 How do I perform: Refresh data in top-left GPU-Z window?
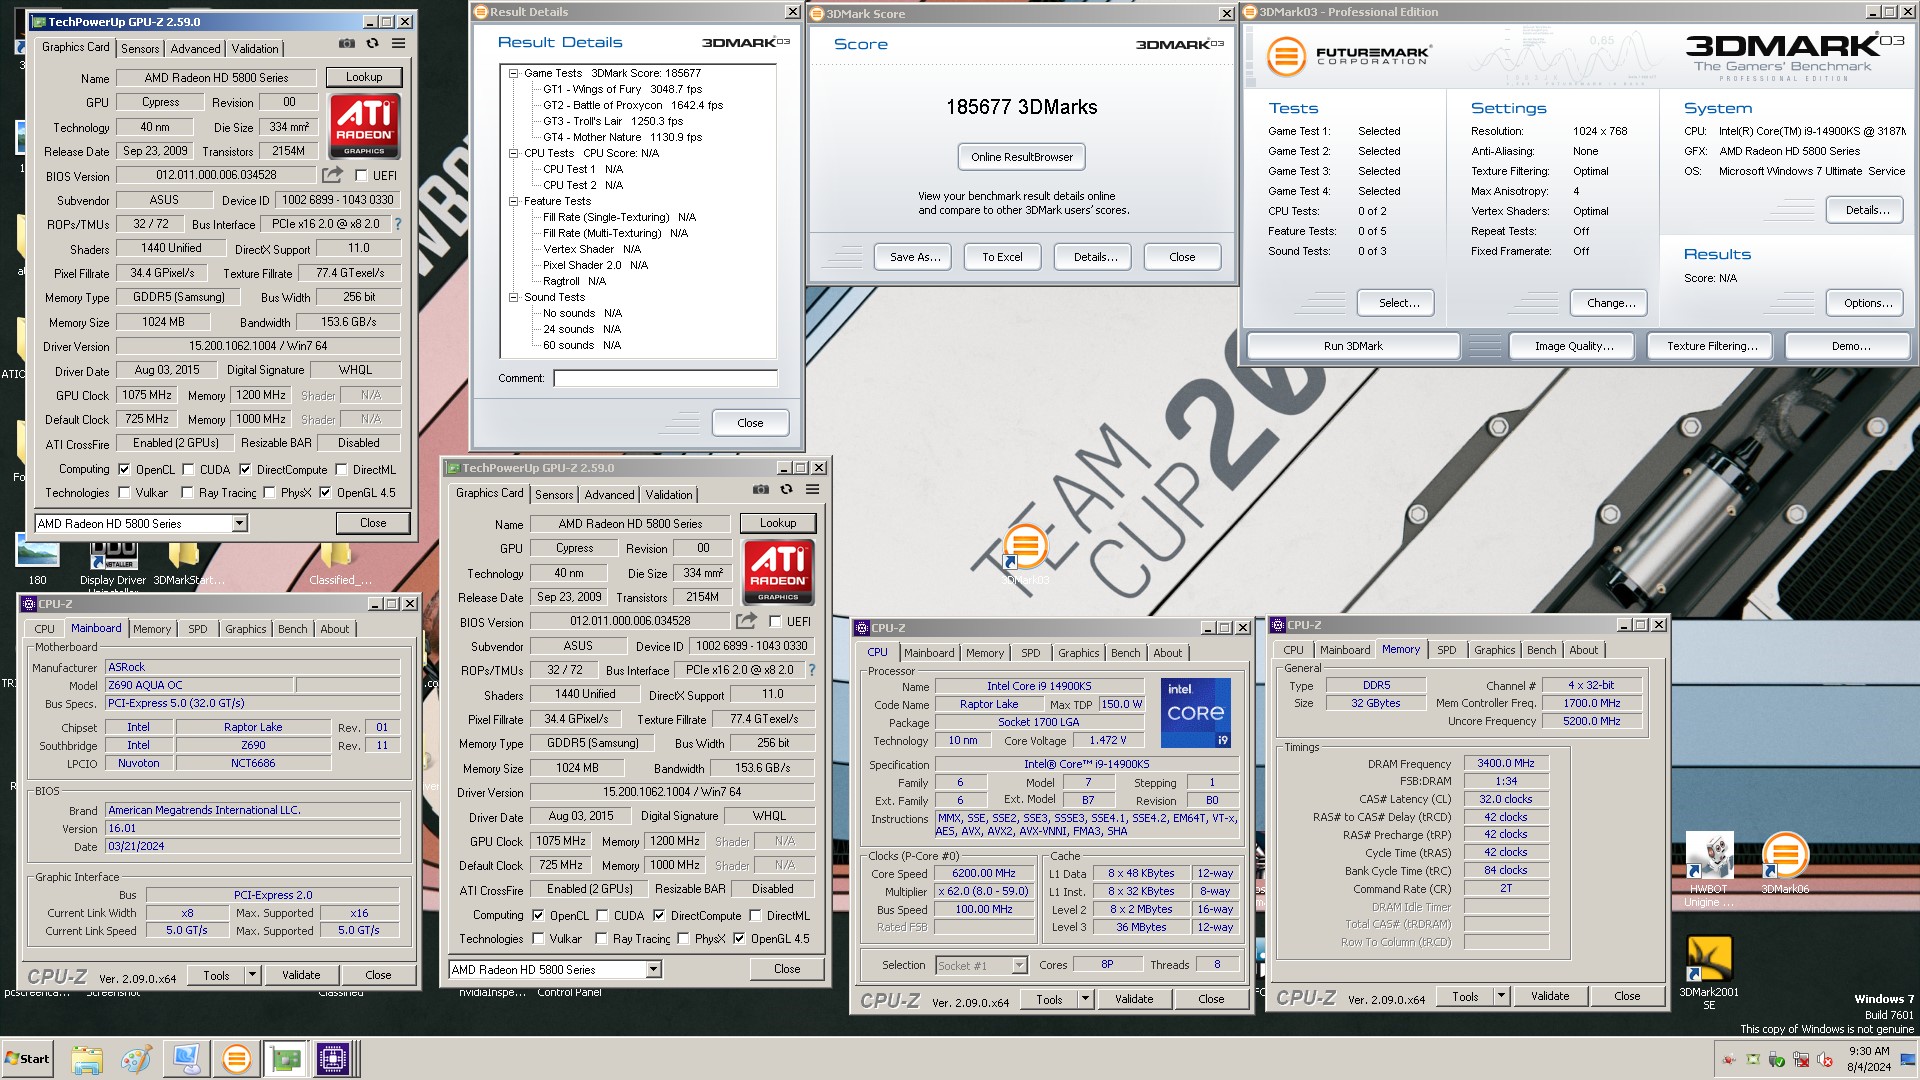[x=373, y=44]
